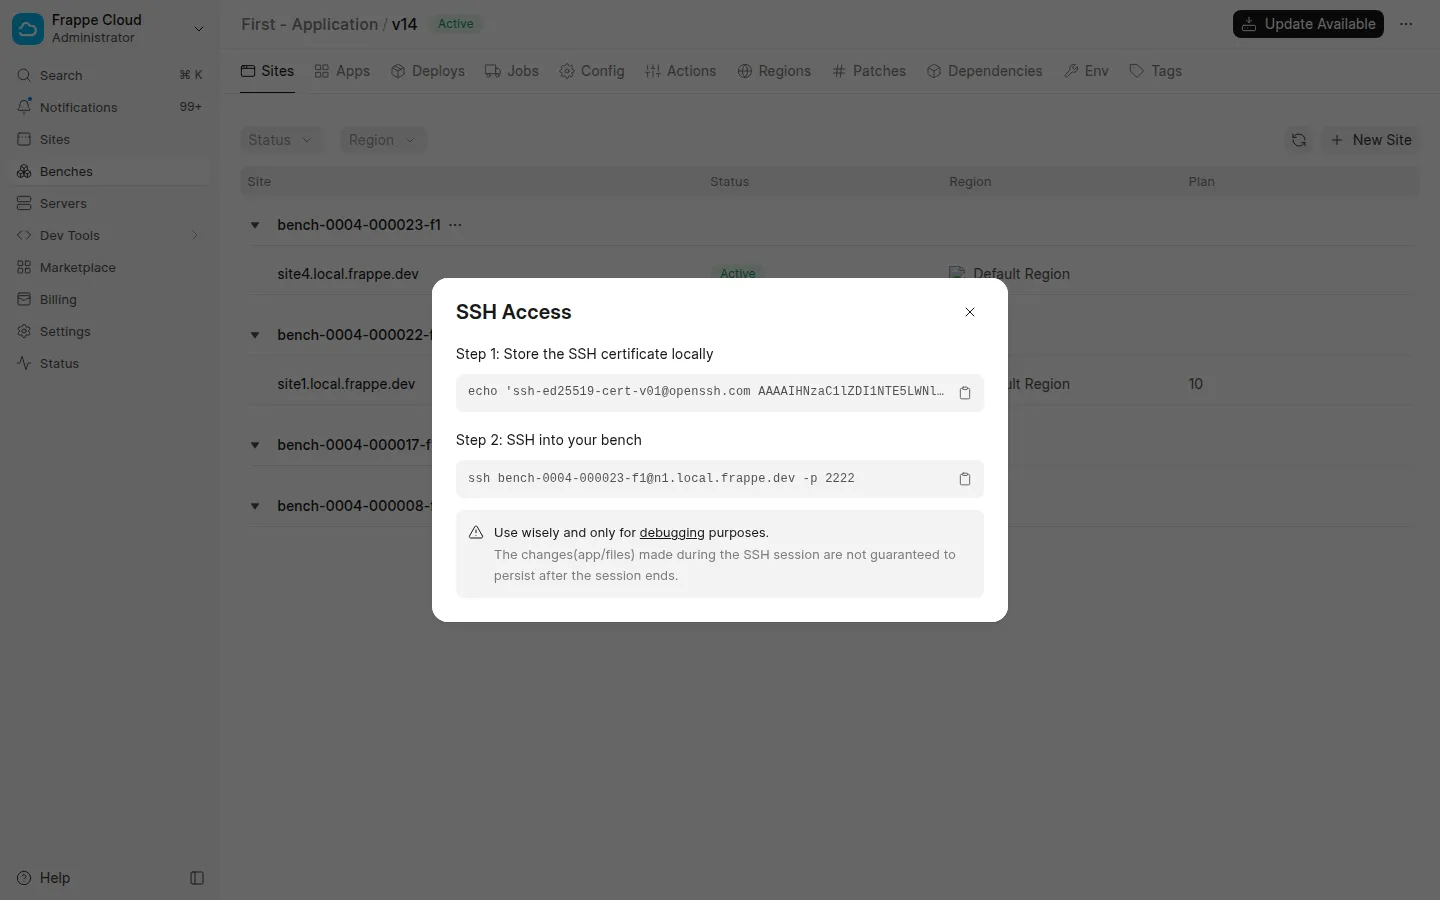1440x900 pixels.
Task: Collapse the bench-0004-000022 group
Action: pos(255,335)
